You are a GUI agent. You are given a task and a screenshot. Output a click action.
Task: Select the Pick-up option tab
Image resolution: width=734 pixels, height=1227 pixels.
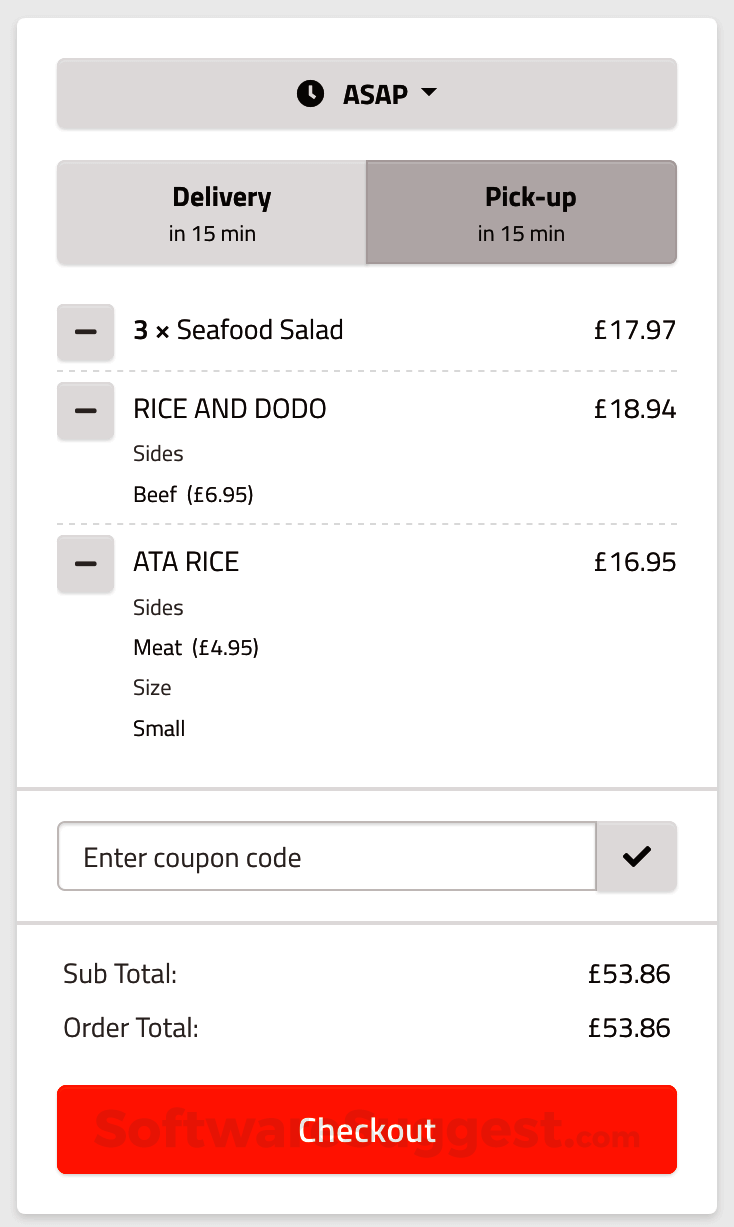[x=521, y=212]
